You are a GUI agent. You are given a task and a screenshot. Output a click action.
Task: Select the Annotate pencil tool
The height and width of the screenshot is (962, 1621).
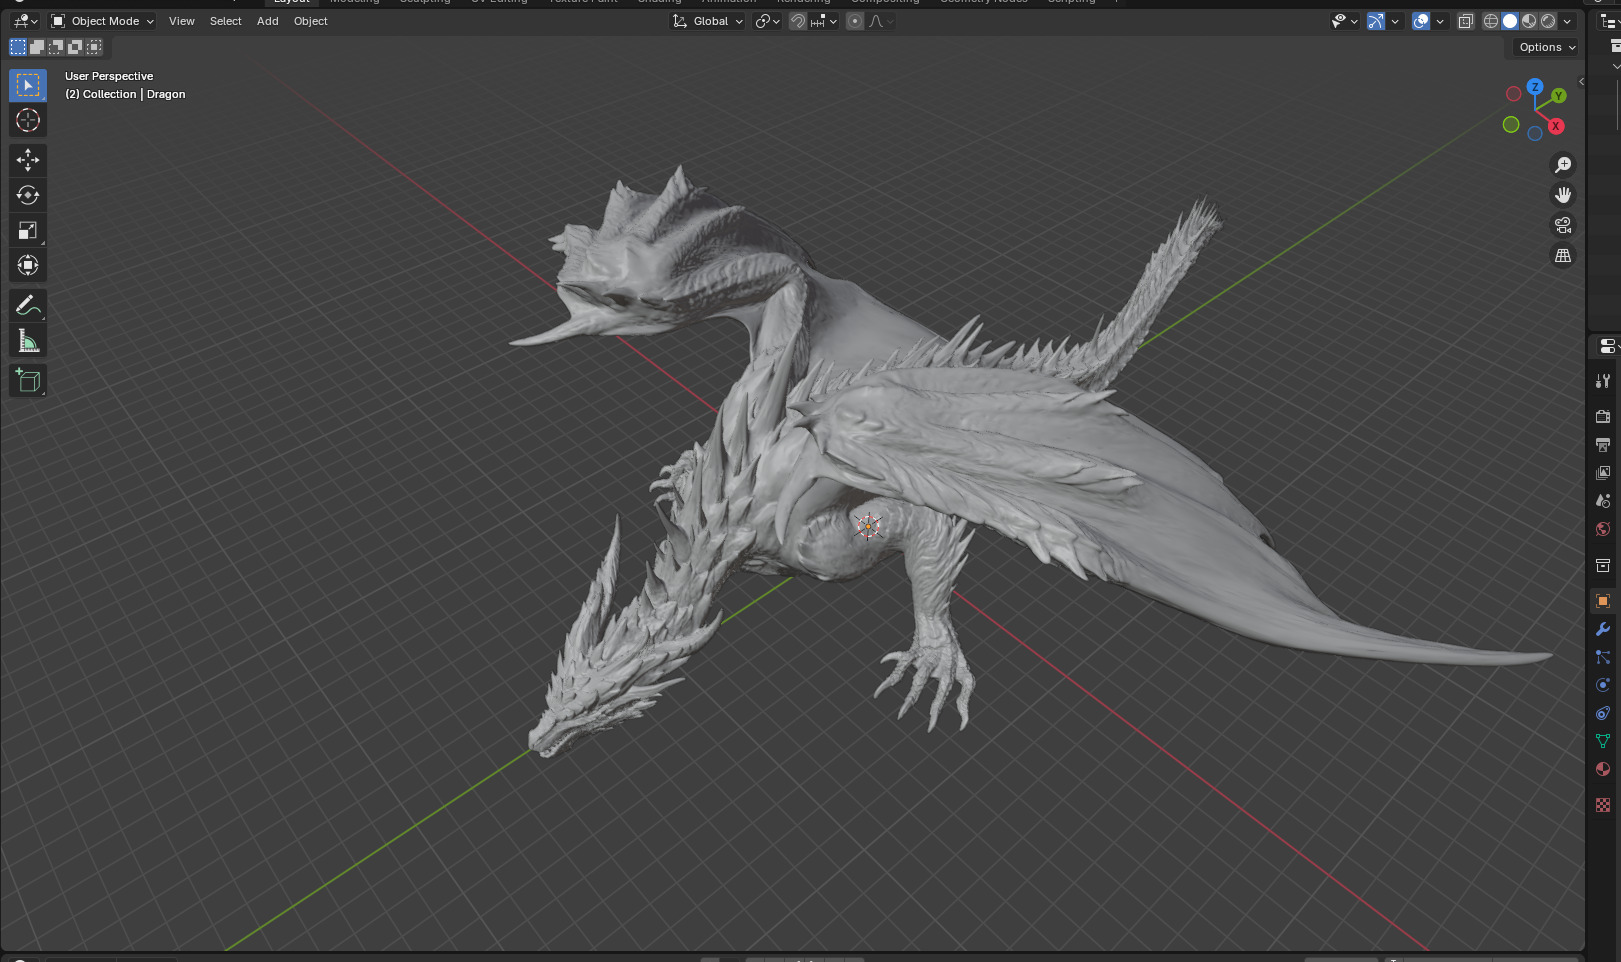(28, 305)
